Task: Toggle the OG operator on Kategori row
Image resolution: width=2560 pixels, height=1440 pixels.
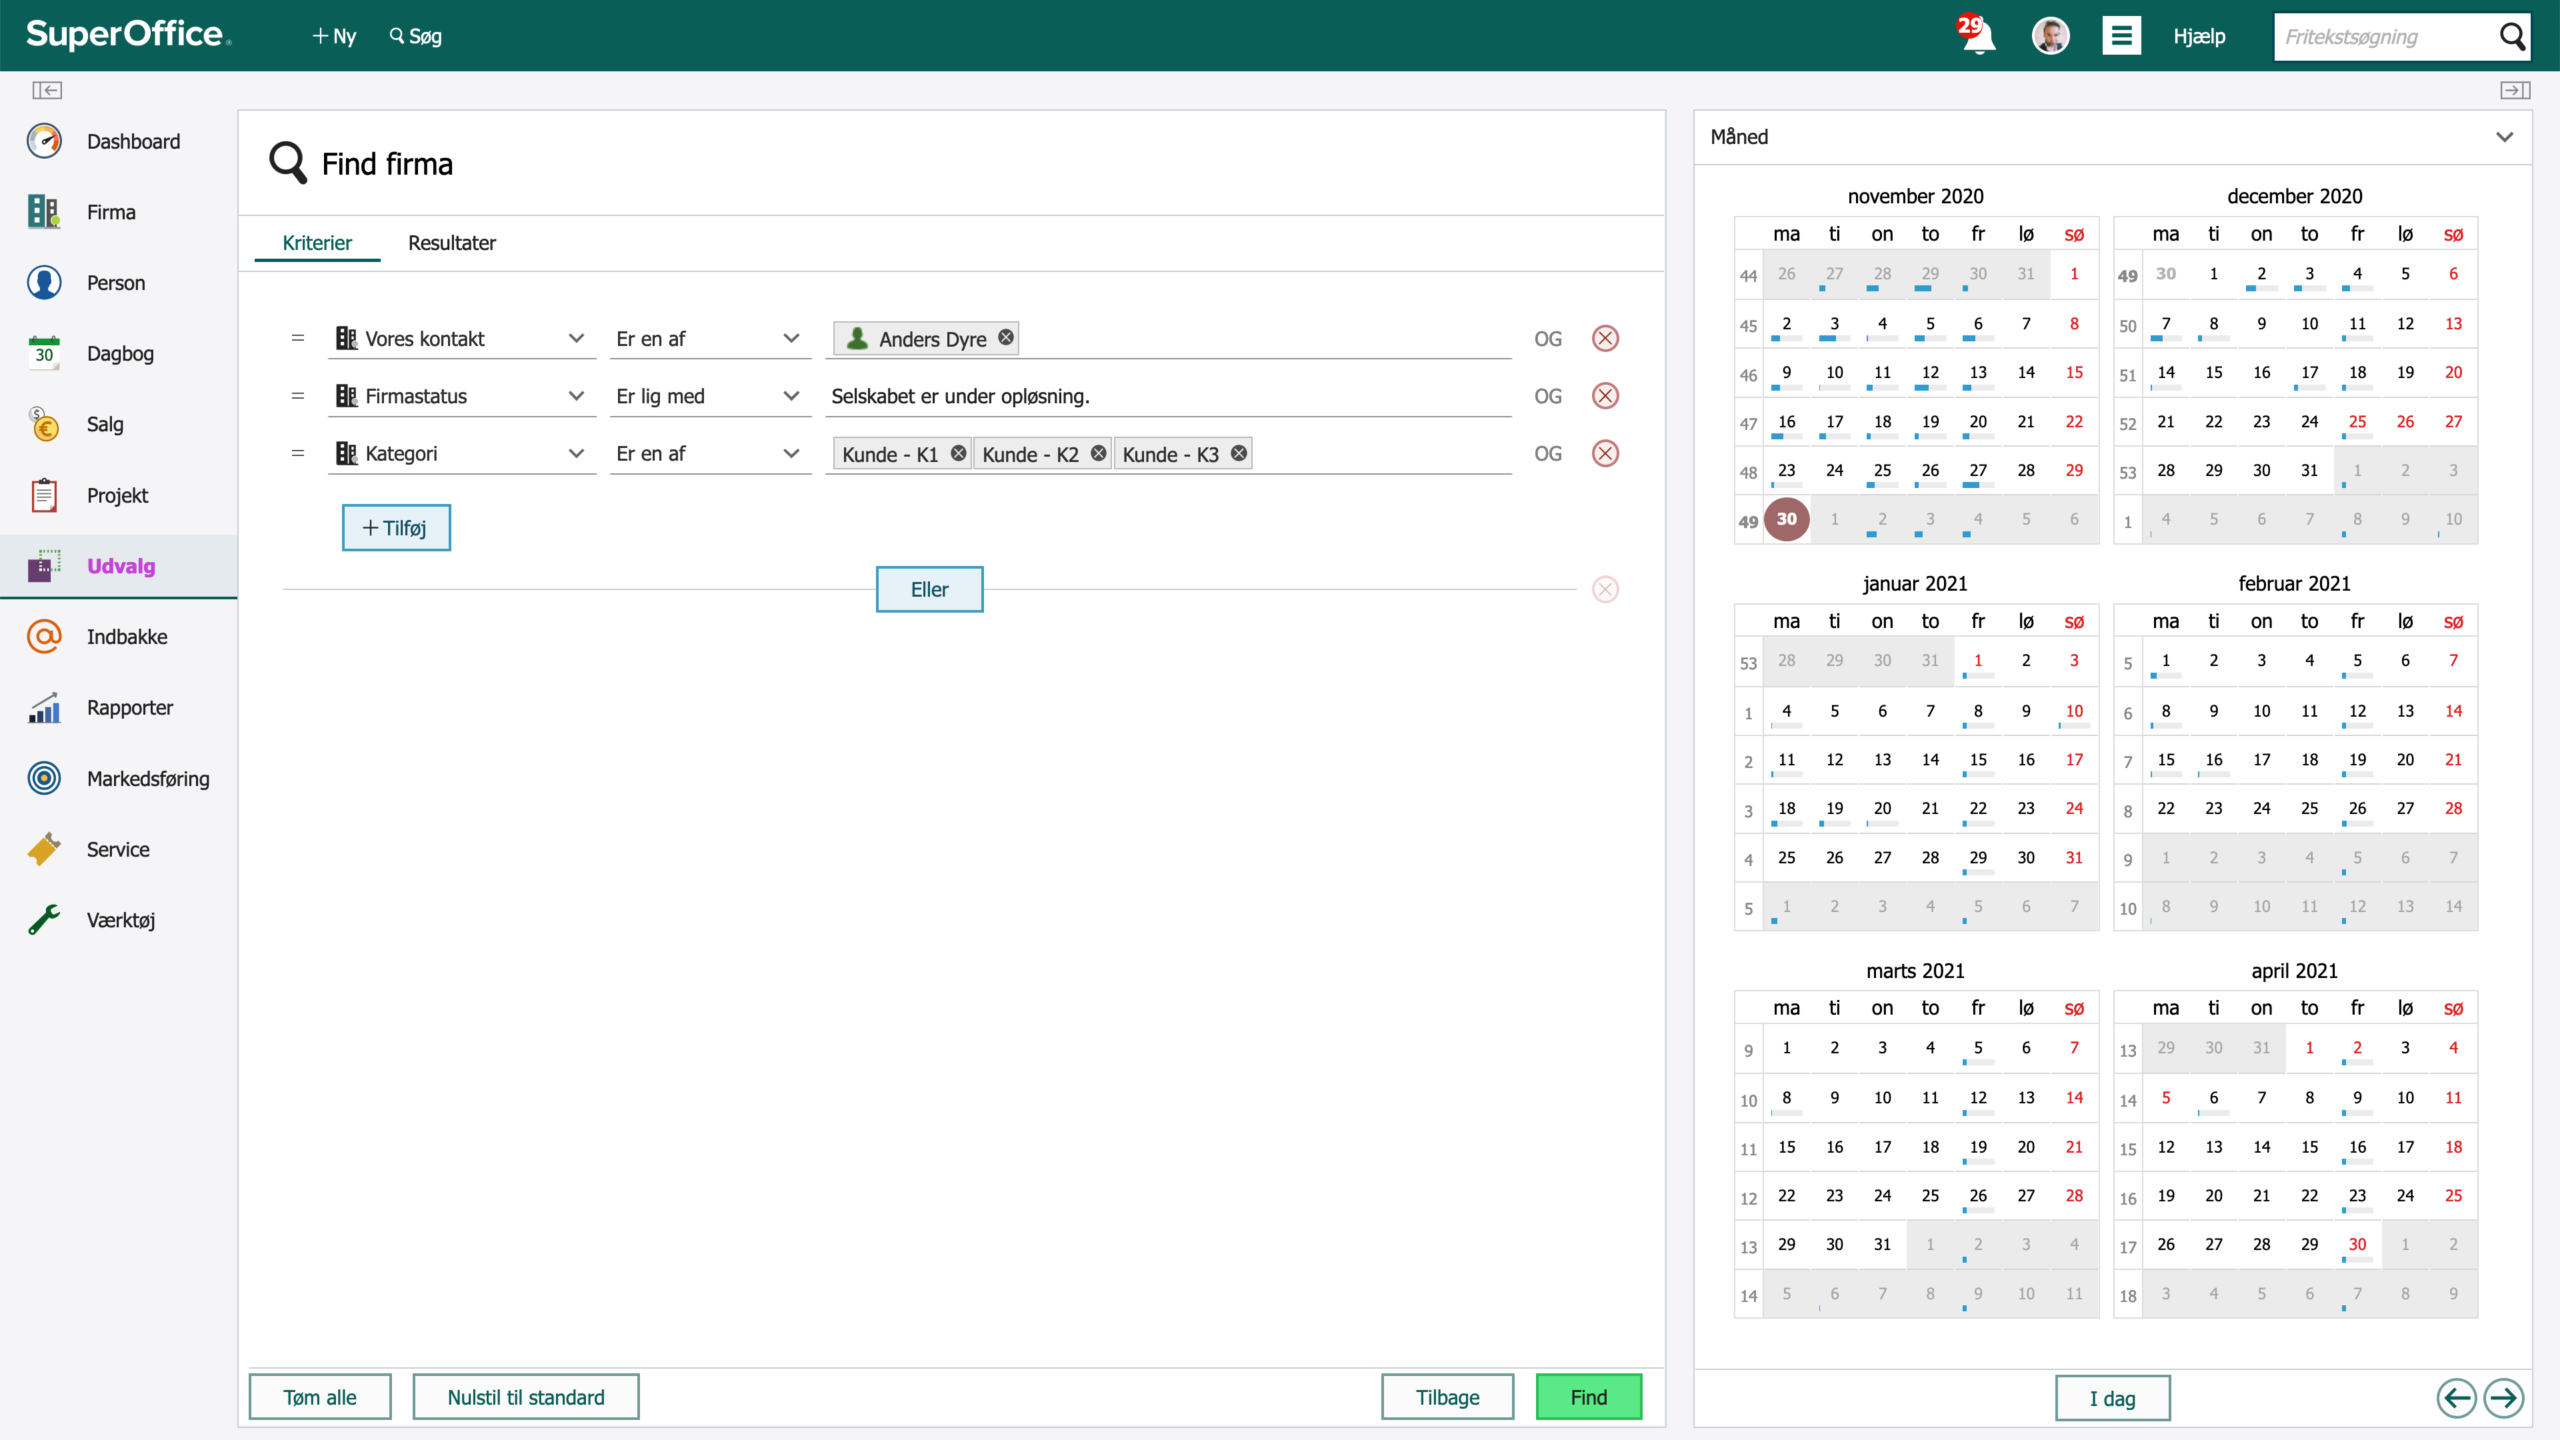Action: coord(1548,453)
